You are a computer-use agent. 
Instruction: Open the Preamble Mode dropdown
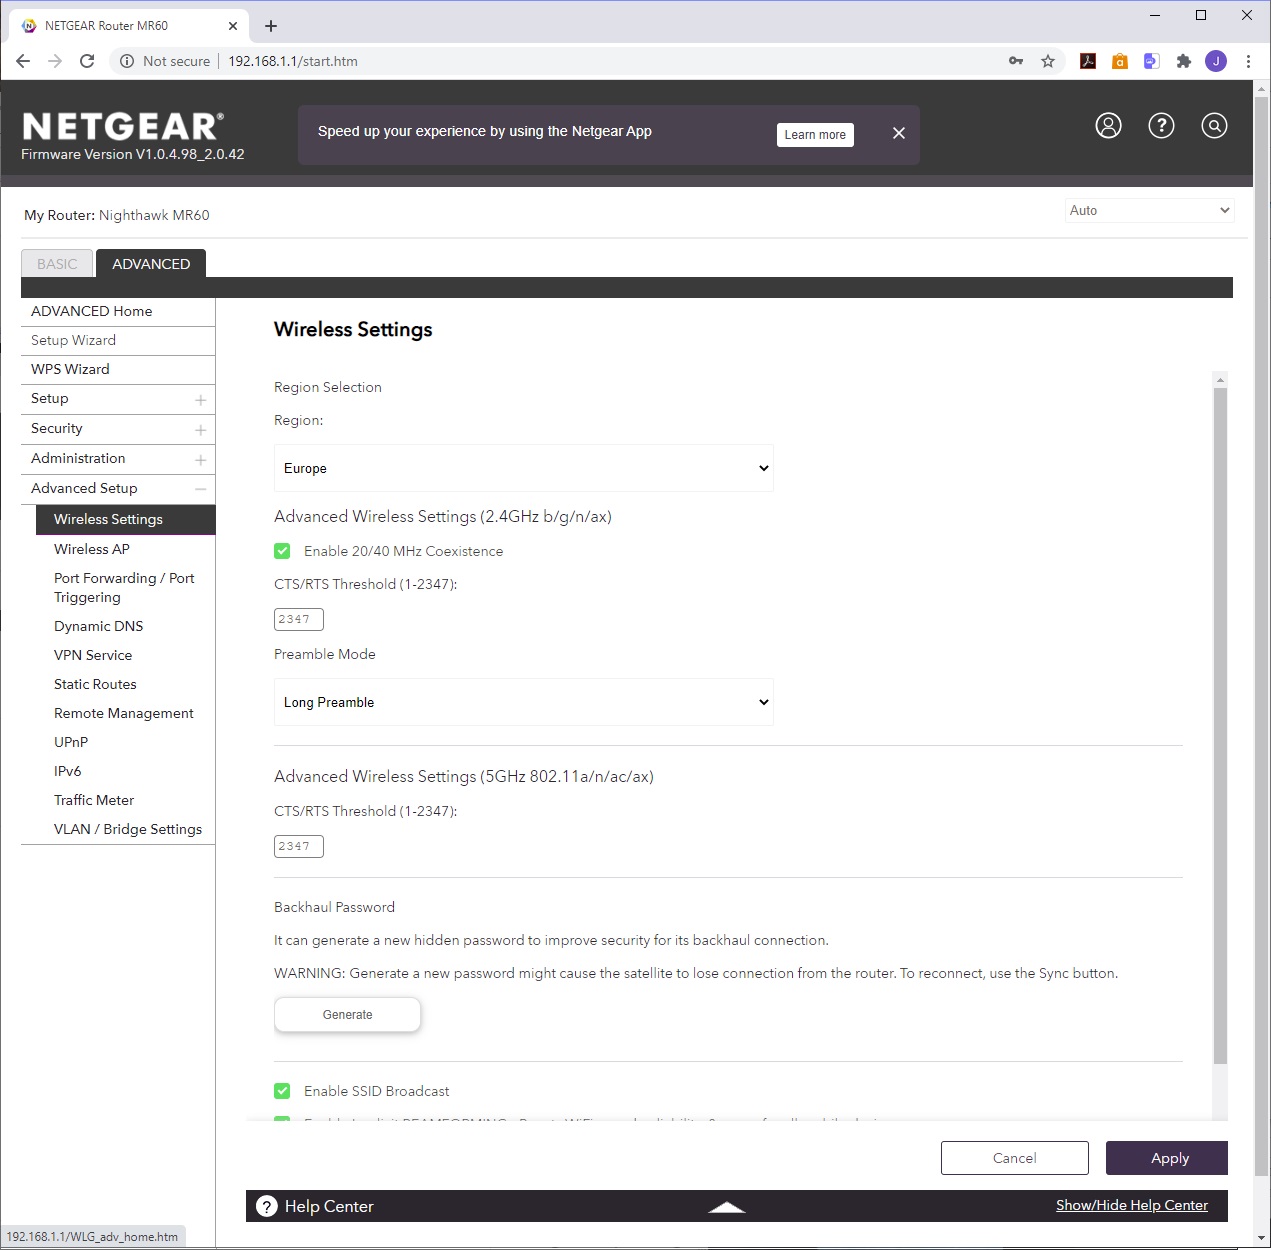coord(524,702)
